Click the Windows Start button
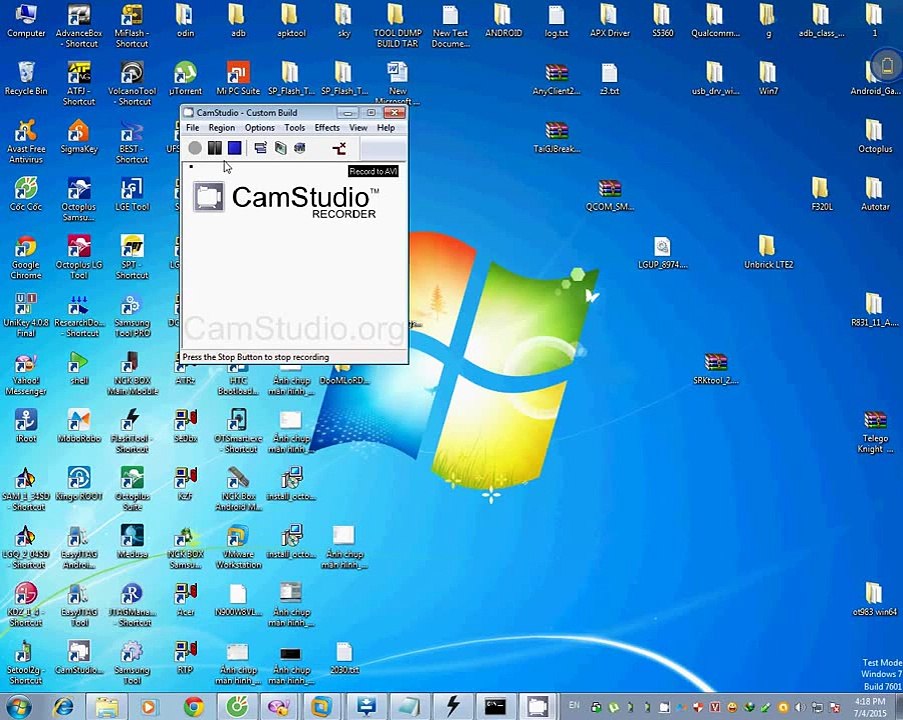This screenshot has height=720, width=903. point(20,707)
